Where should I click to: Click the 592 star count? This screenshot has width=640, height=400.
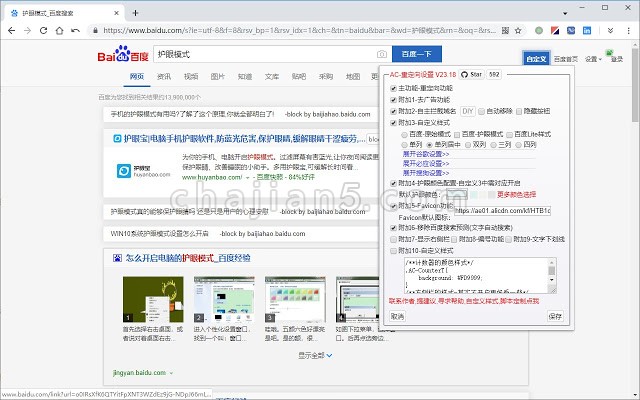(x=494, y=75)
